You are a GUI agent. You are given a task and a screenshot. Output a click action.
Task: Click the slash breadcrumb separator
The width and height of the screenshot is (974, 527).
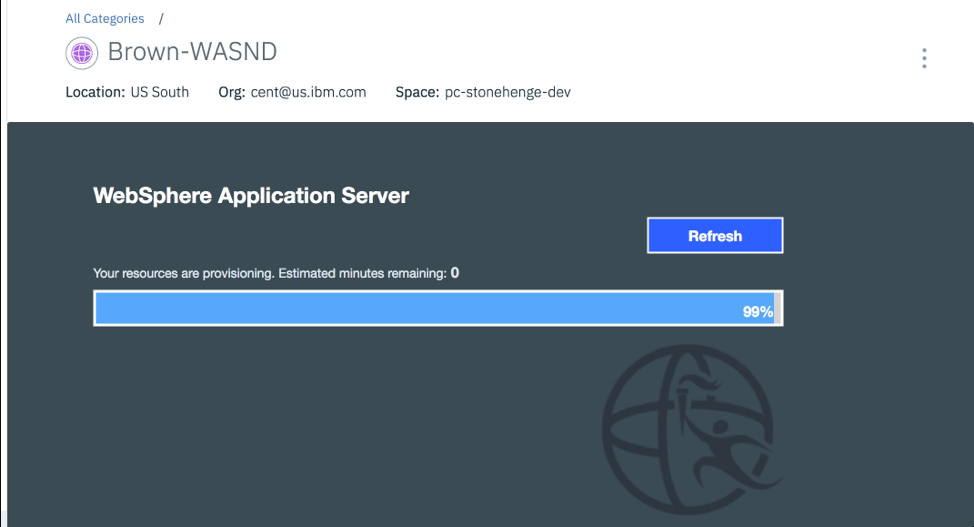coord(161,19)
